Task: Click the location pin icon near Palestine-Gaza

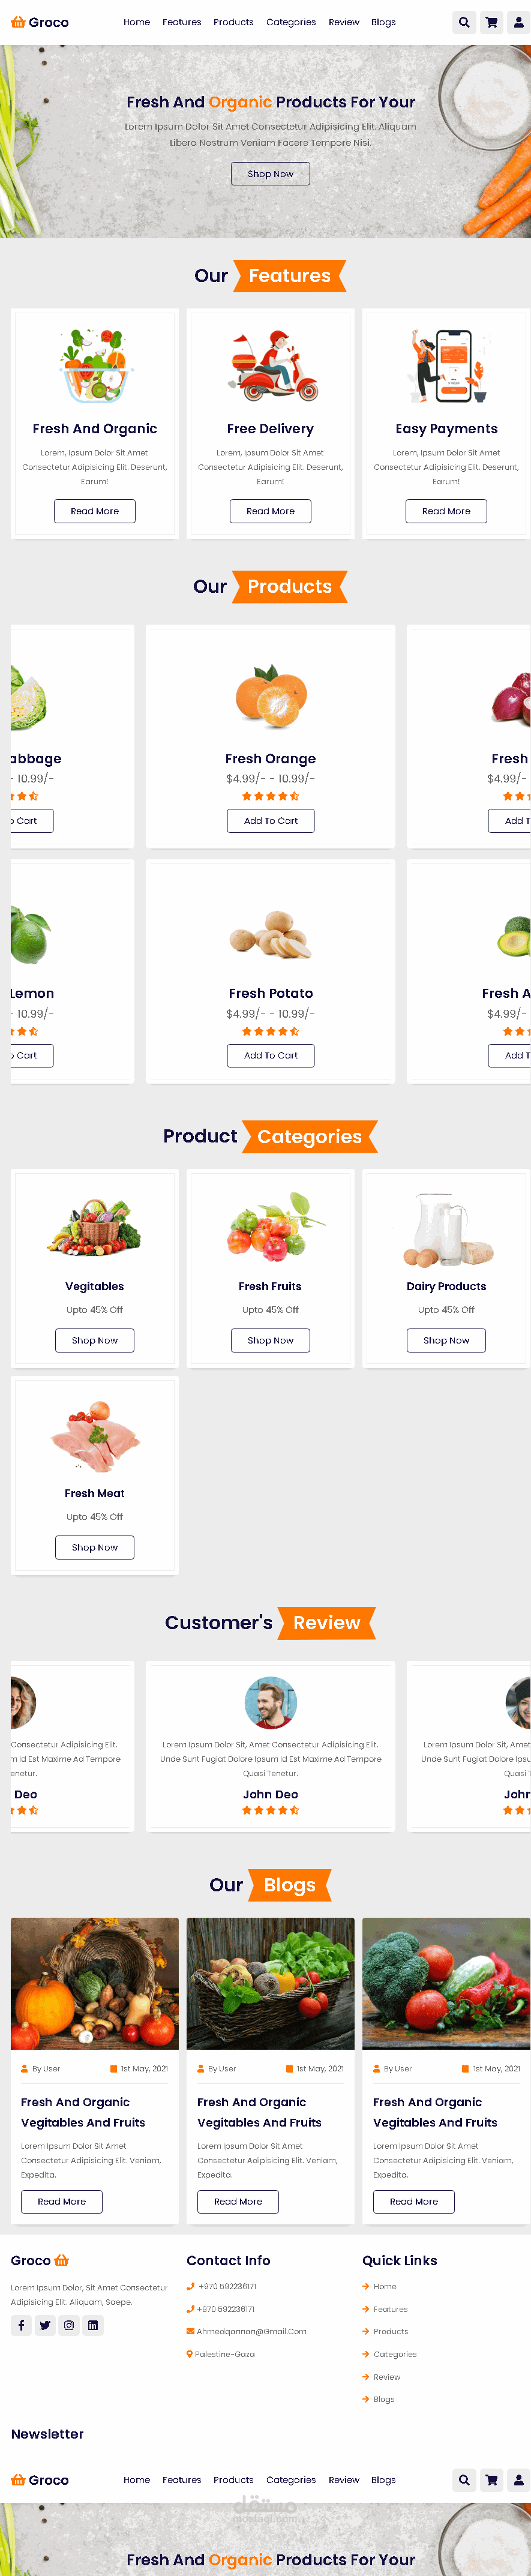Action: pyautogui.click(x=190, y=2353)
